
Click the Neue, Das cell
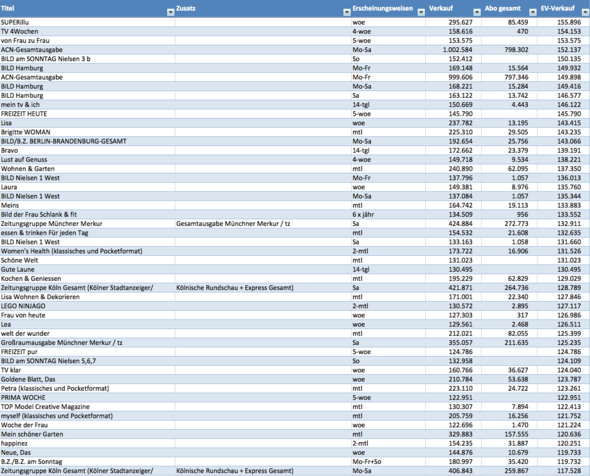[x=87, y=452]
